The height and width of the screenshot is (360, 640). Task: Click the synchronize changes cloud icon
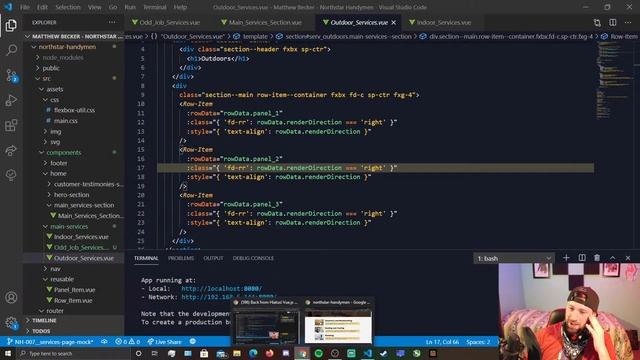[104, 342]
